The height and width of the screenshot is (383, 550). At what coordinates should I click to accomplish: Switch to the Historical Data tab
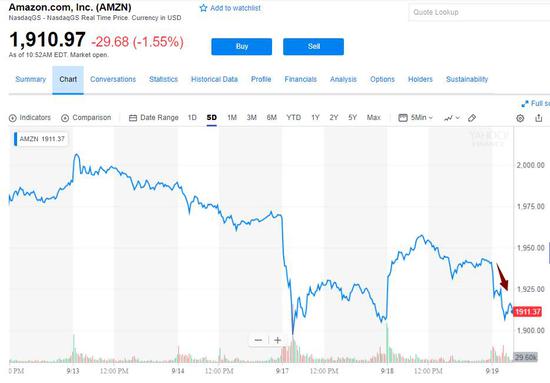coord(214,79)
